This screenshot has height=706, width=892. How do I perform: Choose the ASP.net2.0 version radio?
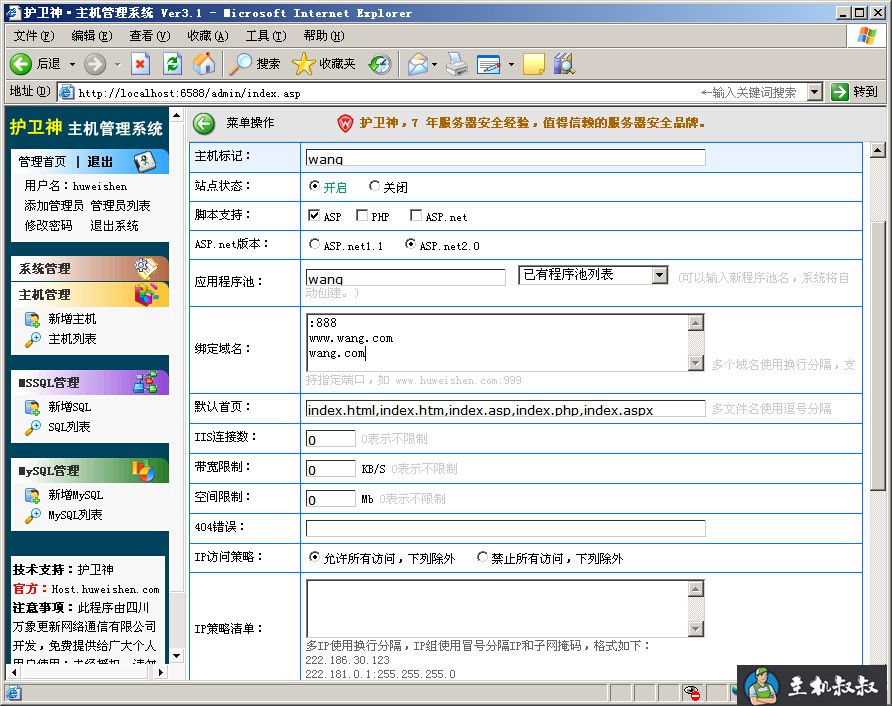[x=410, y=244]
